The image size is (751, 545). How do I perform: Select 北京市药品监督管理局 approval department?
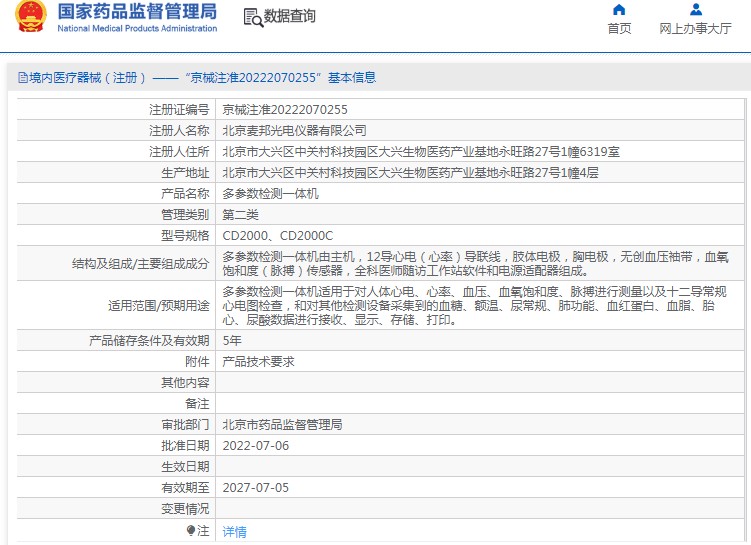pos(282,425)
